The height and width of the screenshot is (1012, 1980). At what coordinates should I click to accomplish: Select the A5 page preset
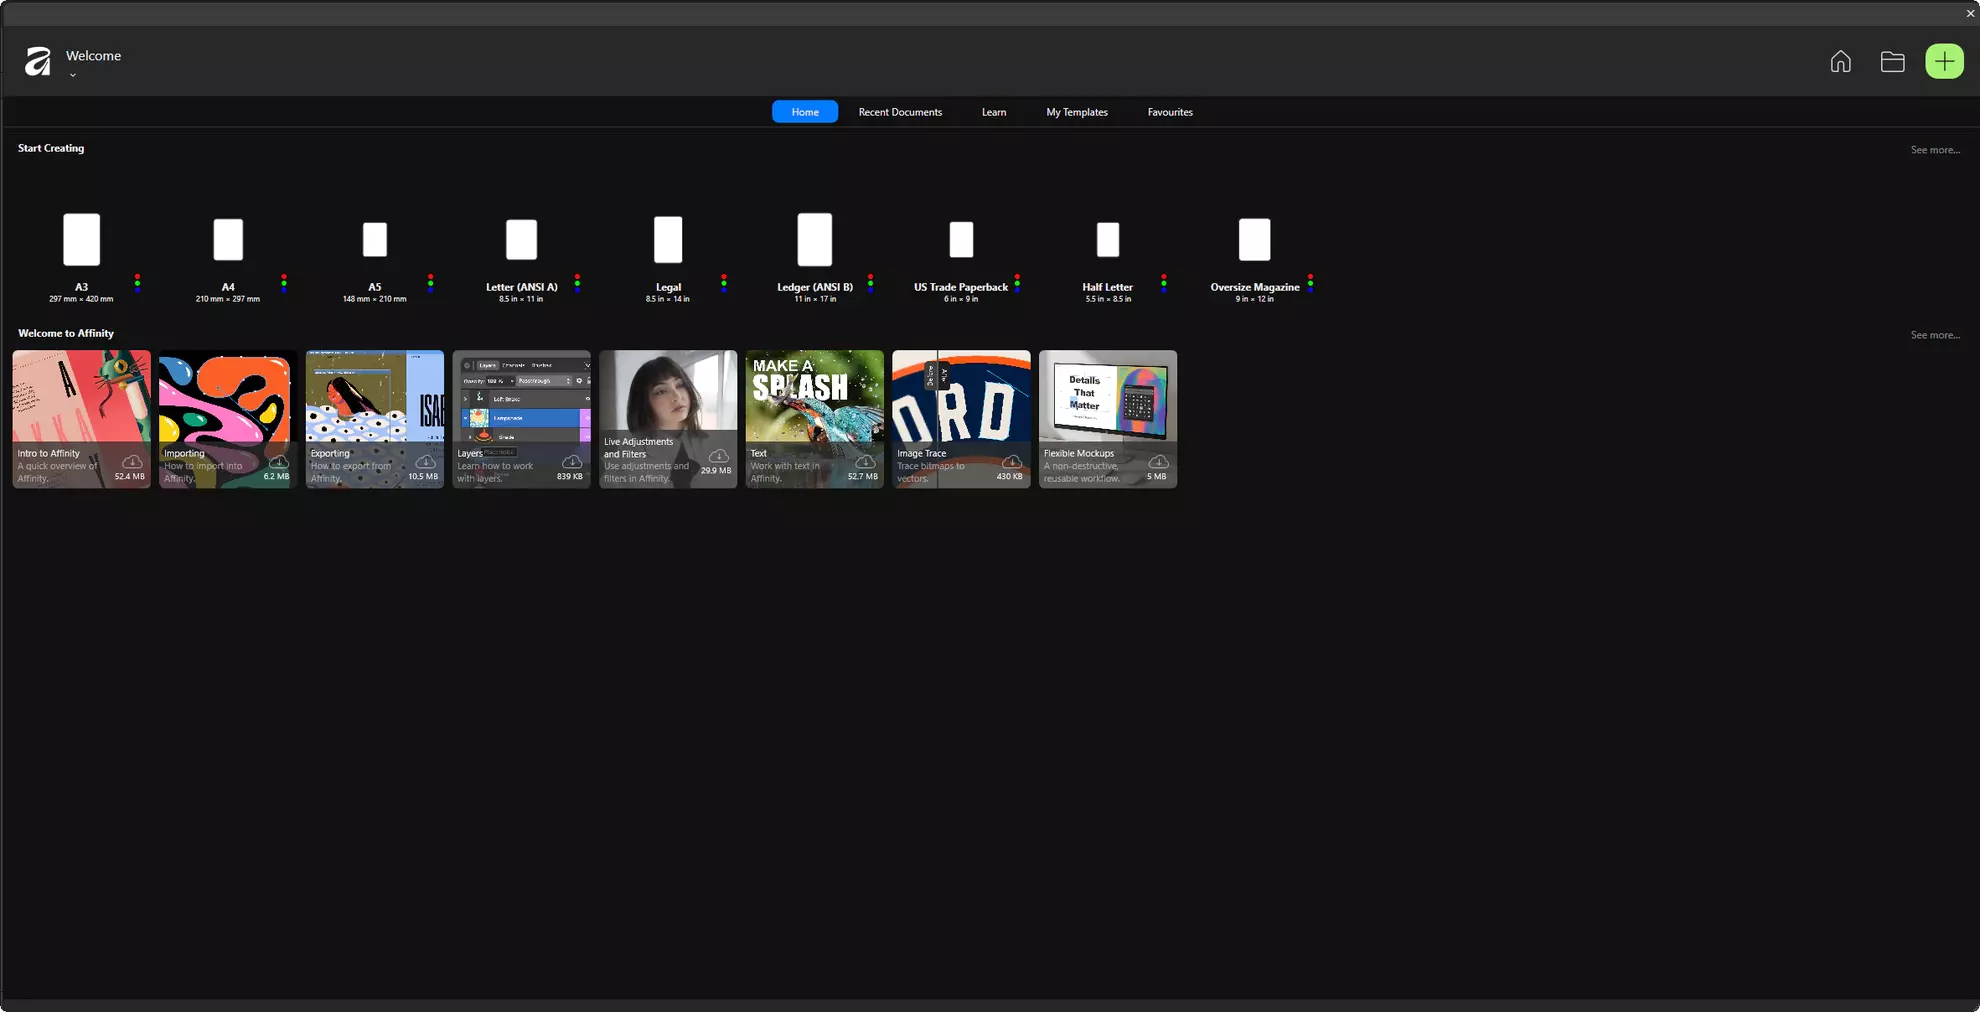tap(375, 240)
